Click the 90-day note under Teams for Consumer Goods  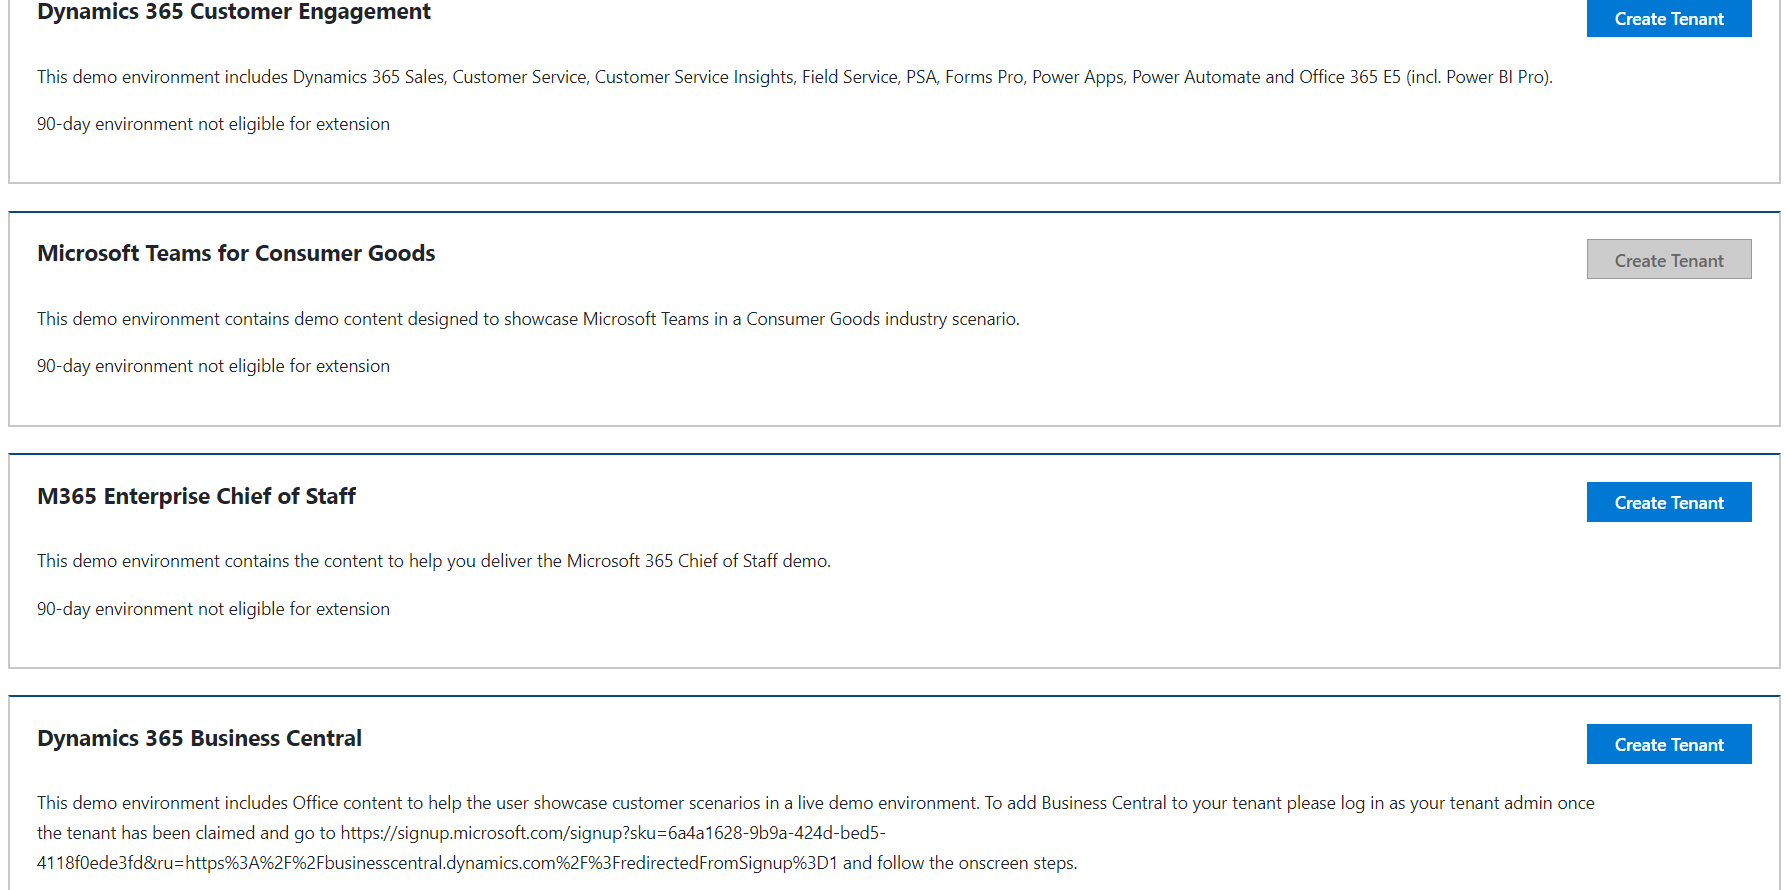coord(213,366)
